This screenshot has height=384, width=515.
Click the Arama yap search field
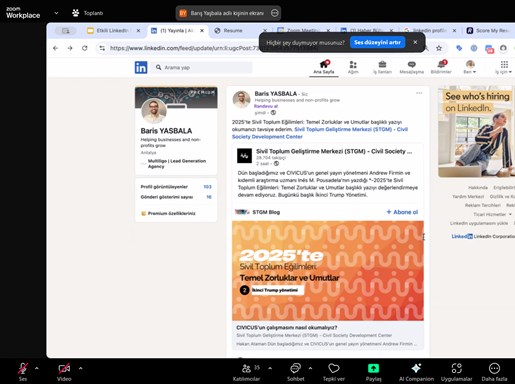point(202,67)
